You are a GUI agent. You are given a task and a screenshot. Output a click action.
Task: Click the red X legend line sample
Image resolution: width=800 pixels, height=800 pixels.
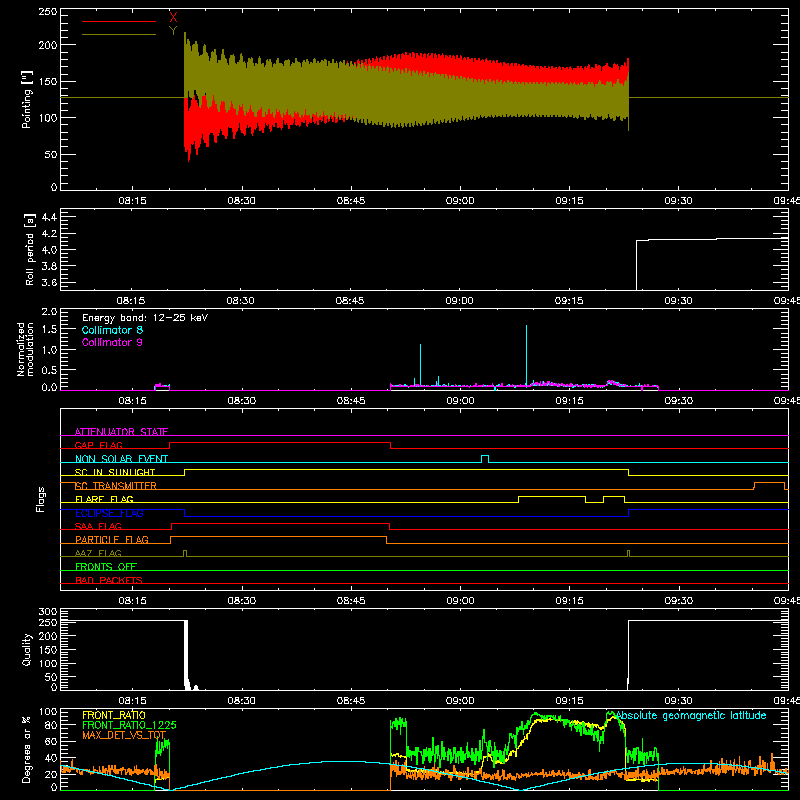[x=119, y=21]
